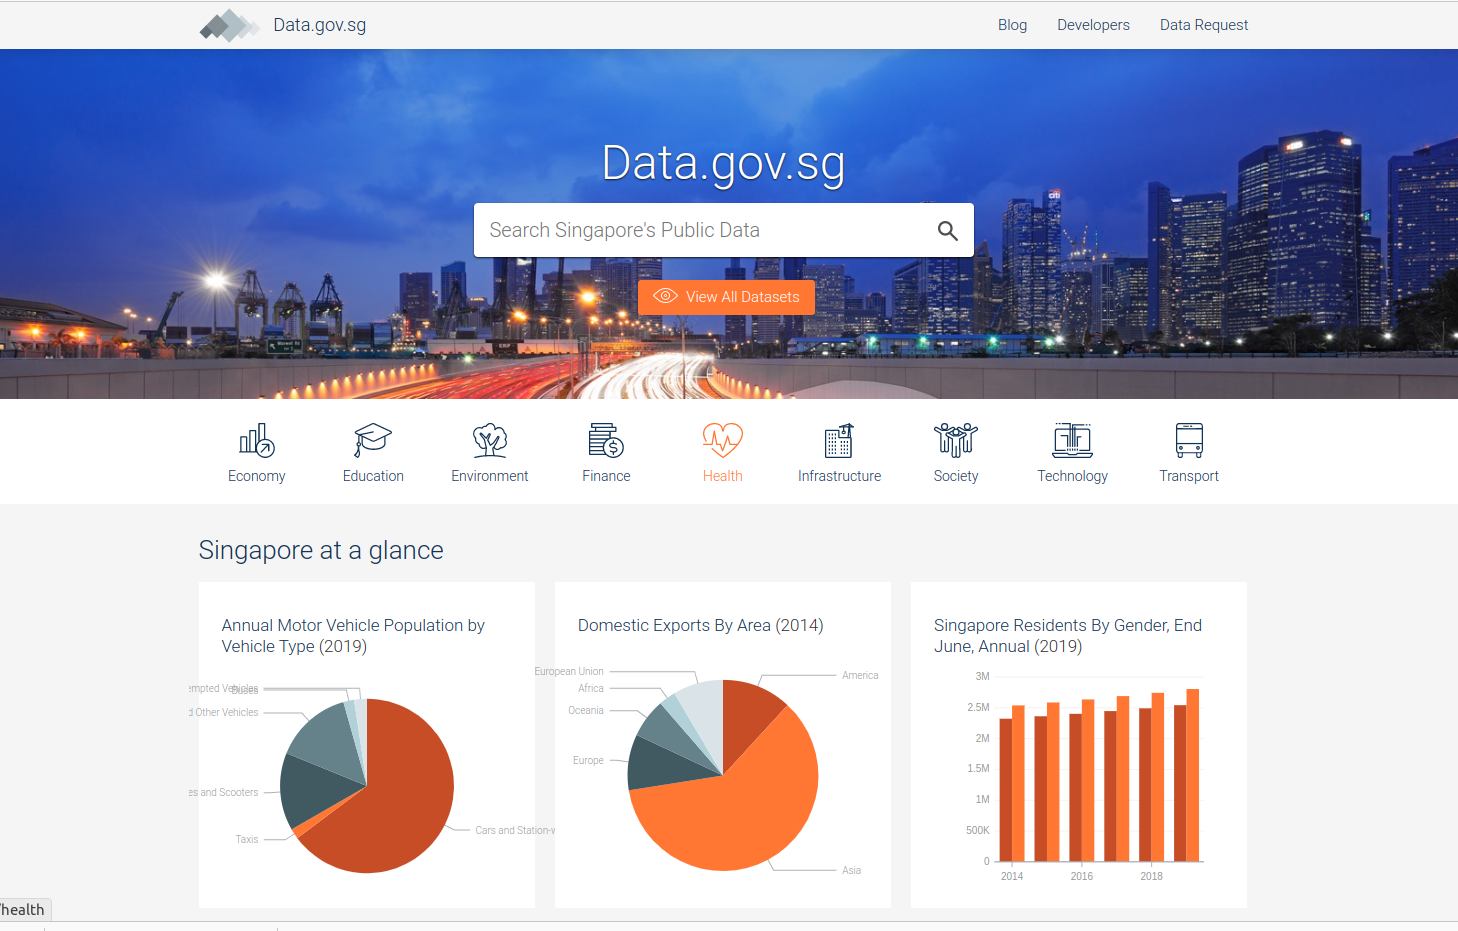The height and width of the screenshot is (931, 1458).
Task: Select the Health heartbeat icon
Action: (x=723, y=440)
